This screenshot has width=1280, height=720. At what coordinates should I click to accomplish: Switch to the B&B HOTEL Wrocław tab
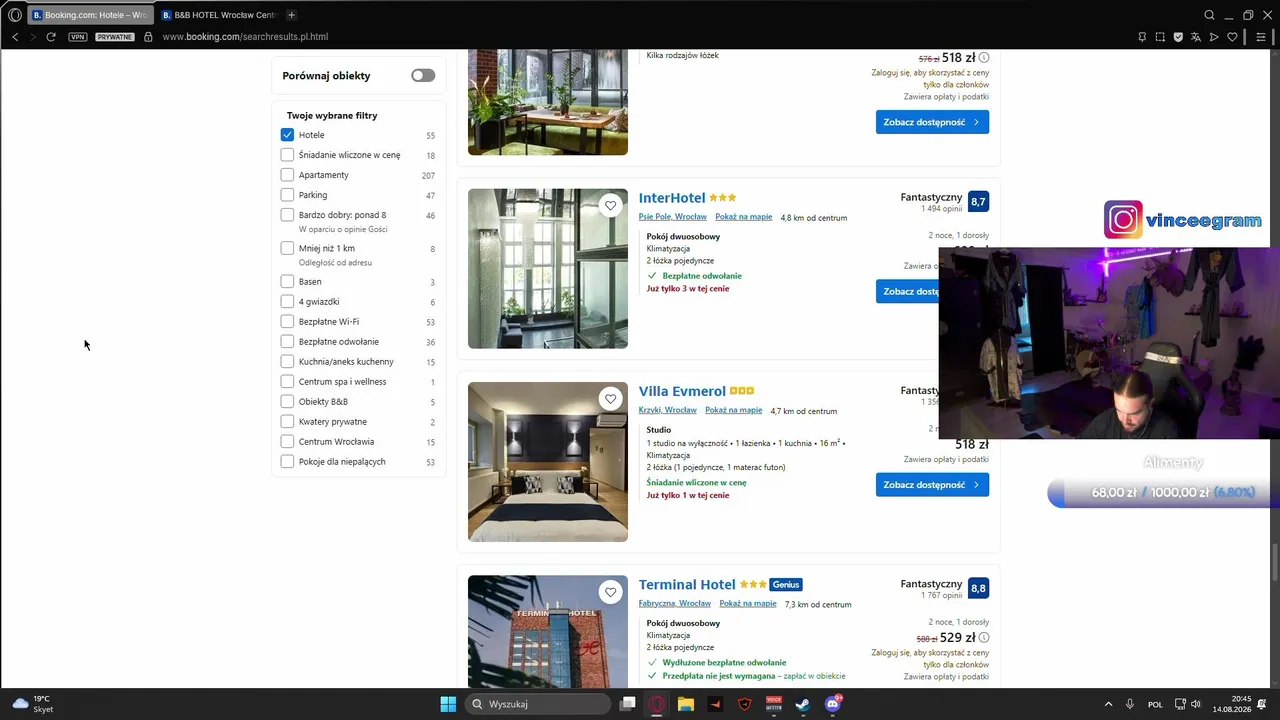click(x=218, y=15)
